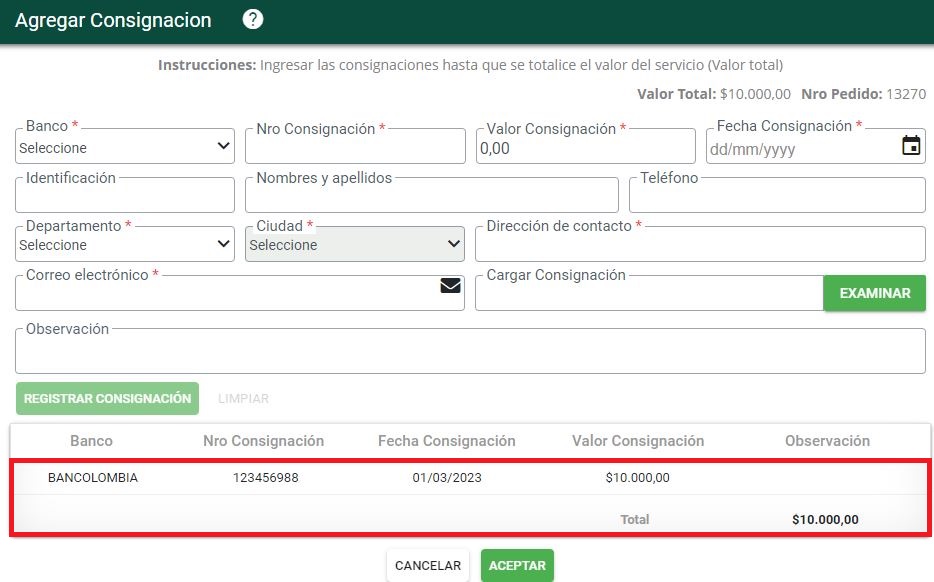
Task: Click the envelope icon in Correo electrónico
Action: click(x=450, y=286)
